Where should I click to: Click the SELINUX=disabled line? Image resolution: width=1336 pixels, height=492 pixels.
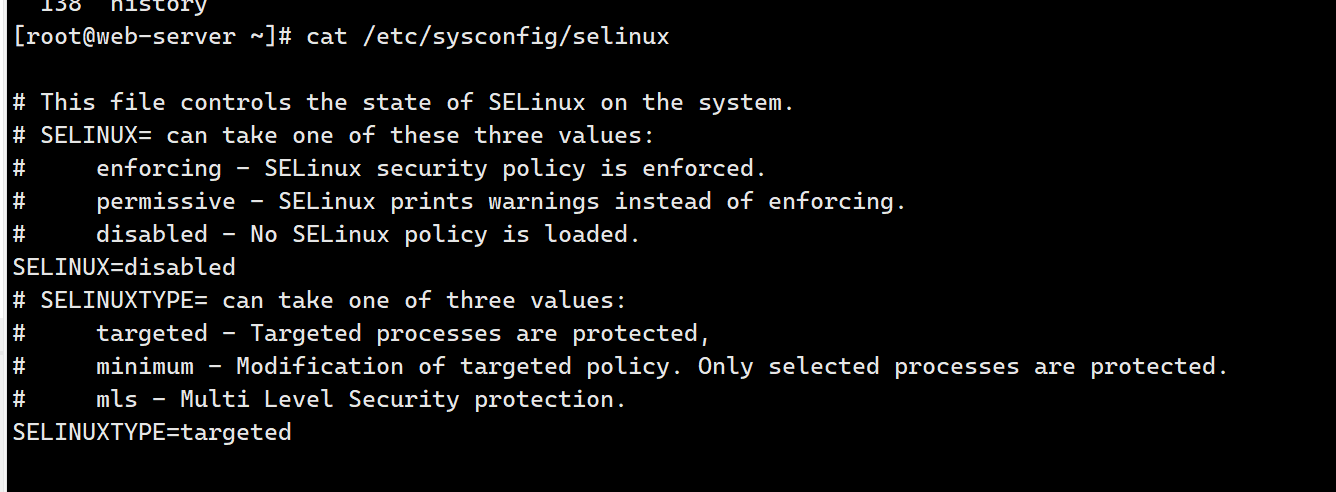tap(124, 268)
